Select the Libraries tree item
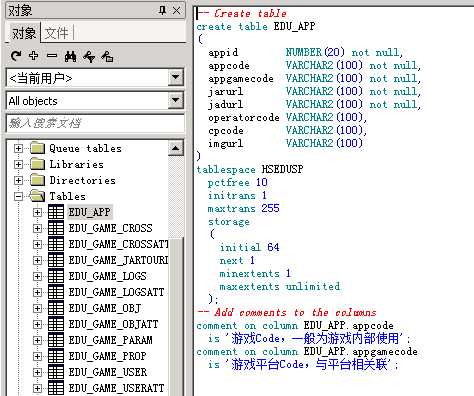The width and height of the screenshot is (474, 396). point(76,164)
